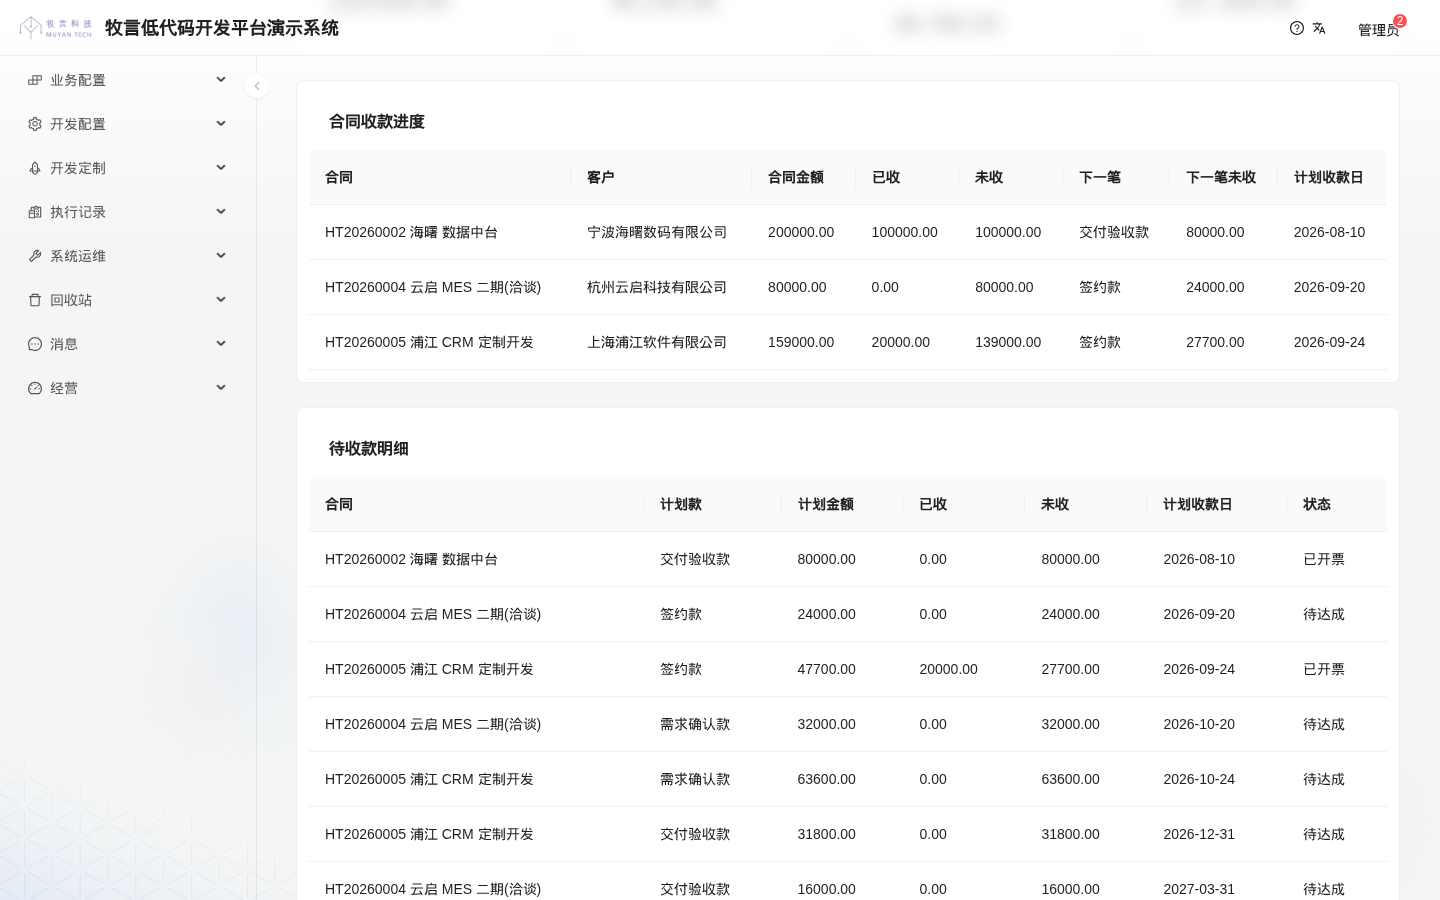This screenshot has height=900, width=1440.
Task: Expand the 执行记录 chevron
Action: click(x=221, y=212)
